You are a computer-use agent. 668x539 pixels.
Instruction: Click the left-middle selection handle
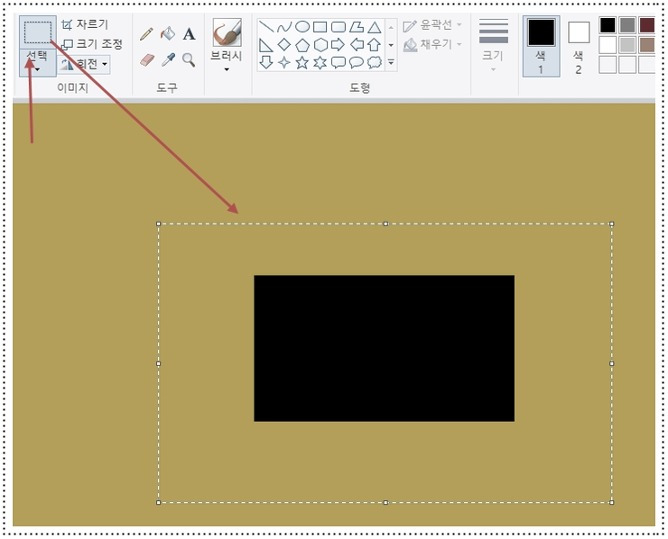[x=158, y=363]
